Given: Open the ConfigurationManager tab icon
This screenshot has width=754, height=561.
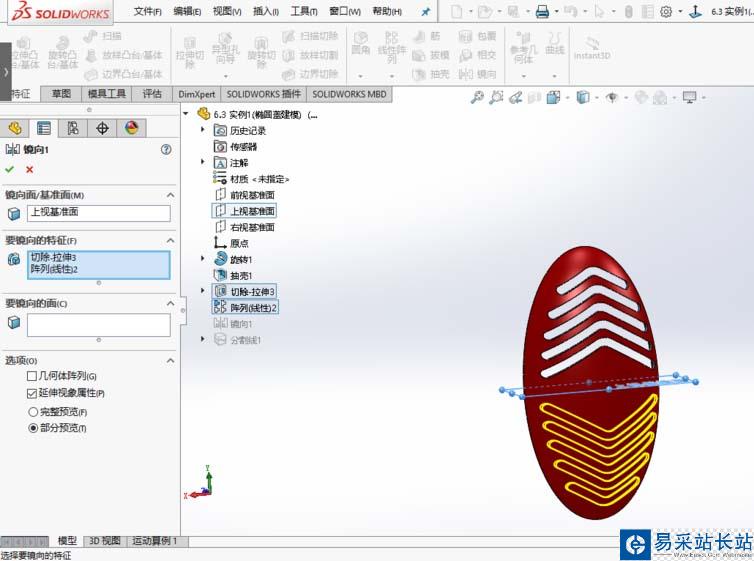Looking at the screenshot, I should pyautogui.click(x=73, y=128).
